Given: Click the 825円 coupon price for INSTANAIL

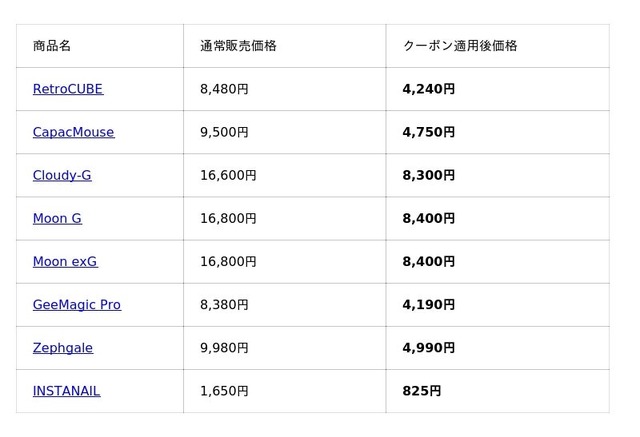Looking at the screenshot, I should coord(421,391).
